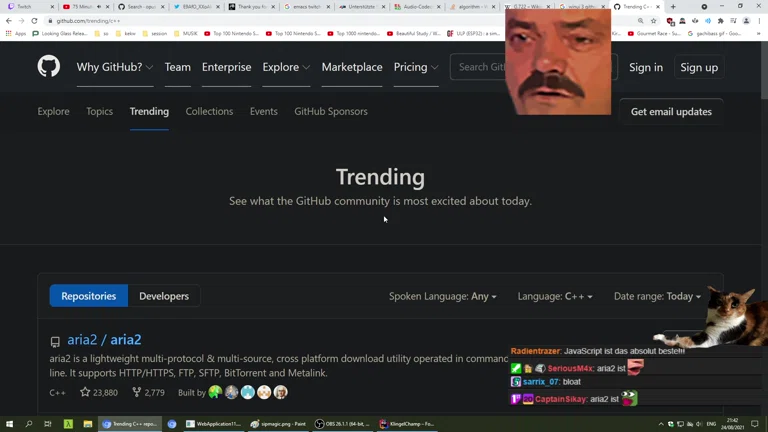Click the browser back arrow
The width and height of the screenshot is (768, 432).
pos(9,20)
